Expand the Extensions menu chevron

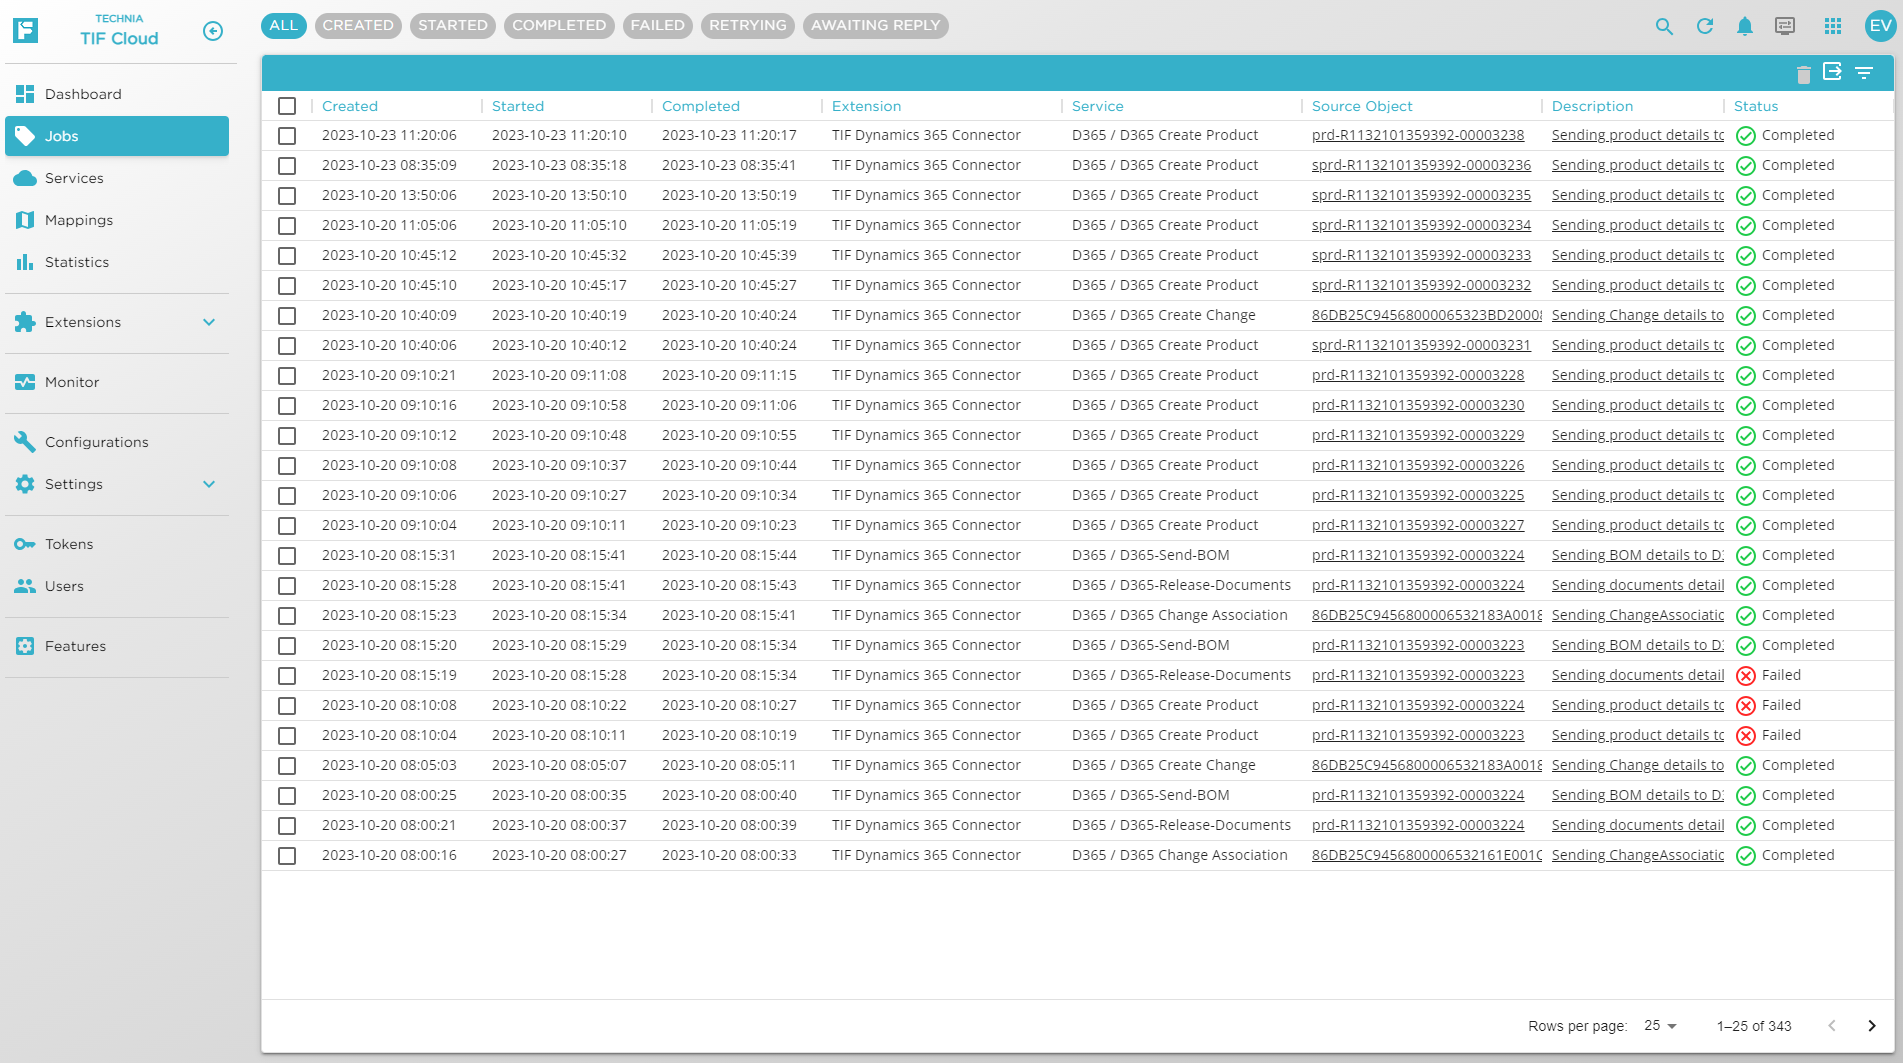(x=209, y=322)
